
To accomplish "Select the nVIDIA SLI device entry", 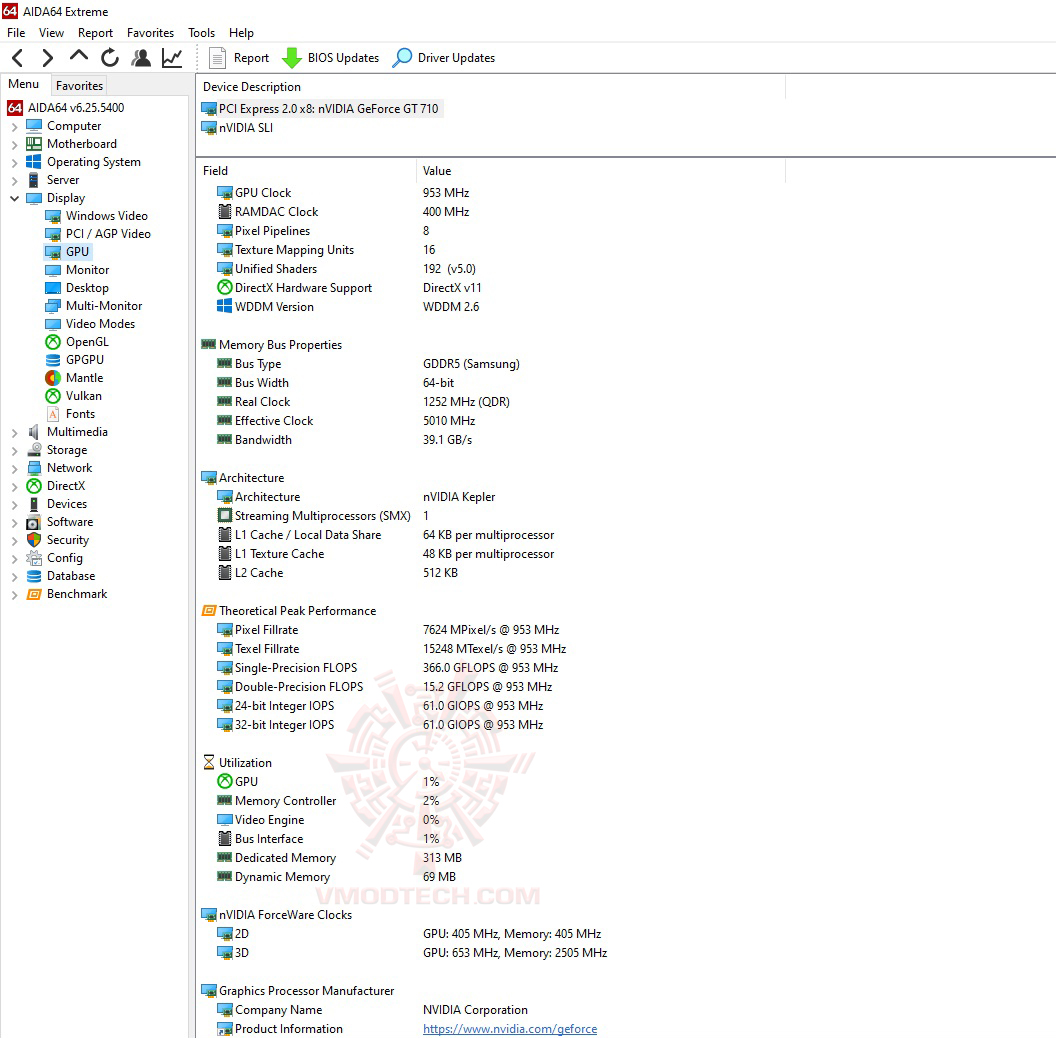I will (x=238, y=128).
